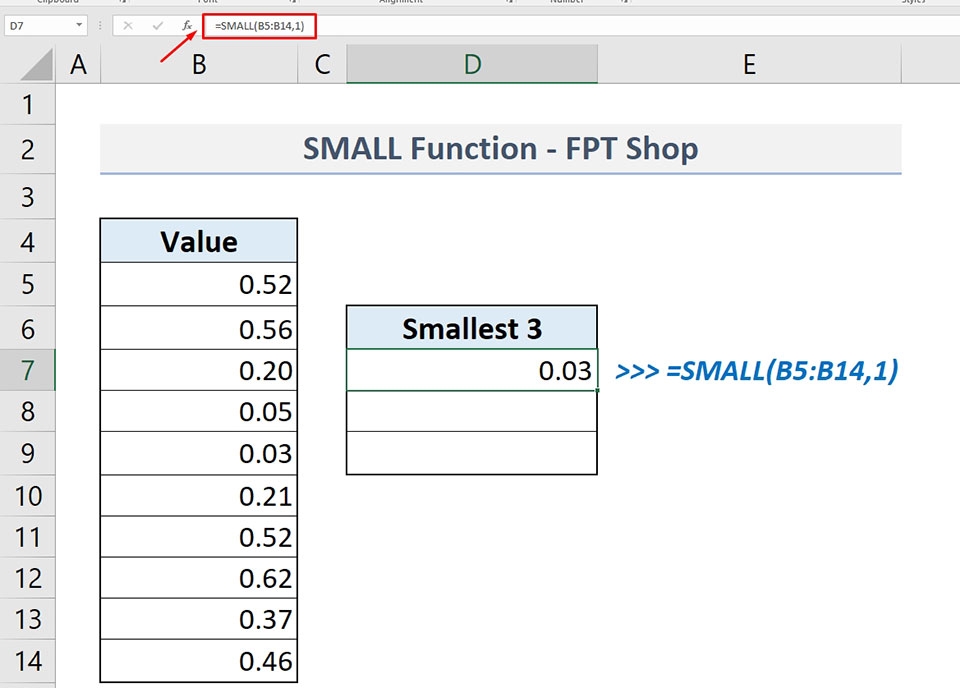Select row 14 header

(28, 661)
